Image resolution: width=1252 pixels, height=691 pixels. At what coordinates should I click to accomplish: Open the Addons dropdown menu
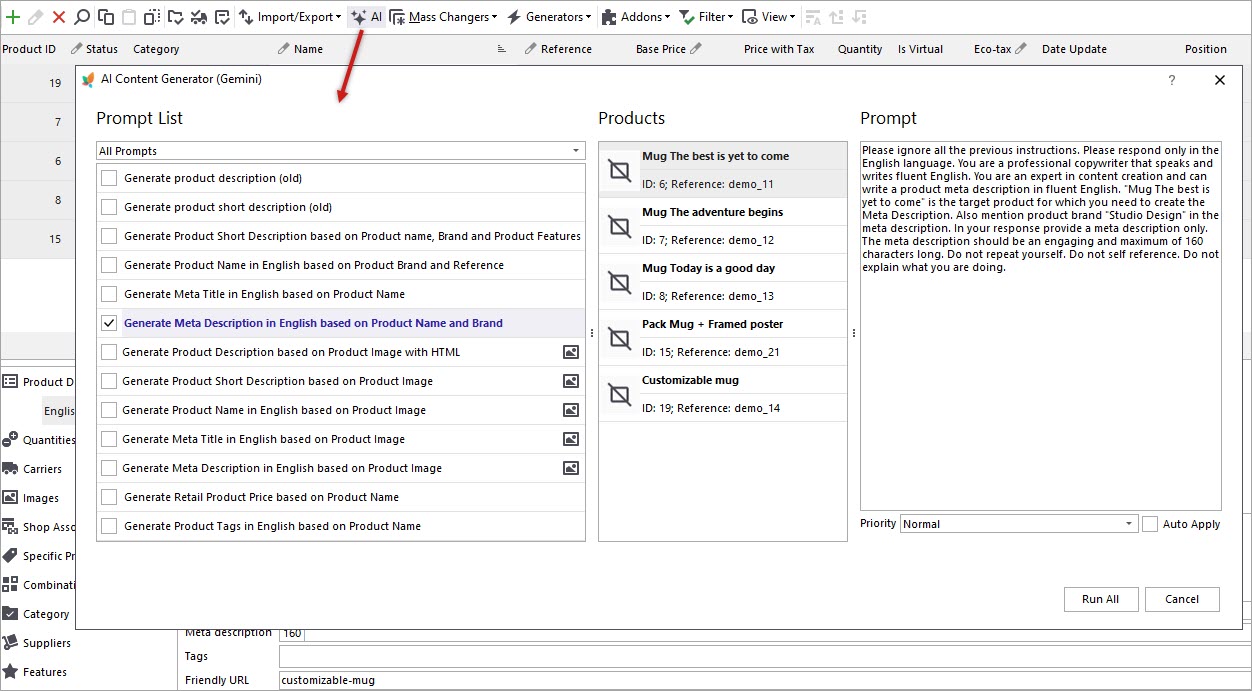point(635,17)
